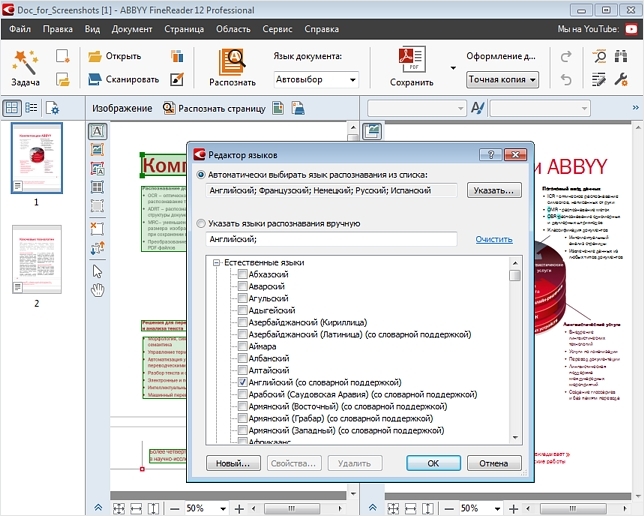Click the Scan icon (Сканировать)
Screen dimensions: 644x516
[95, 79]
